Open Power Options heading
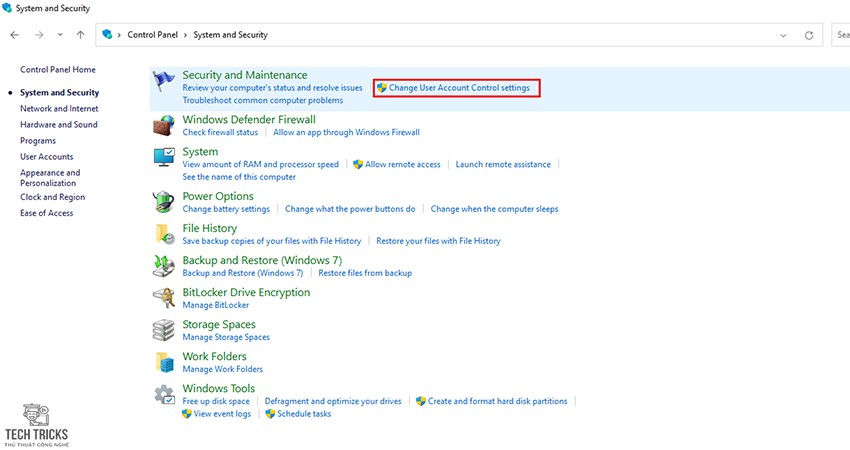This screenshot has height=450, width=850. pos(218,196)
